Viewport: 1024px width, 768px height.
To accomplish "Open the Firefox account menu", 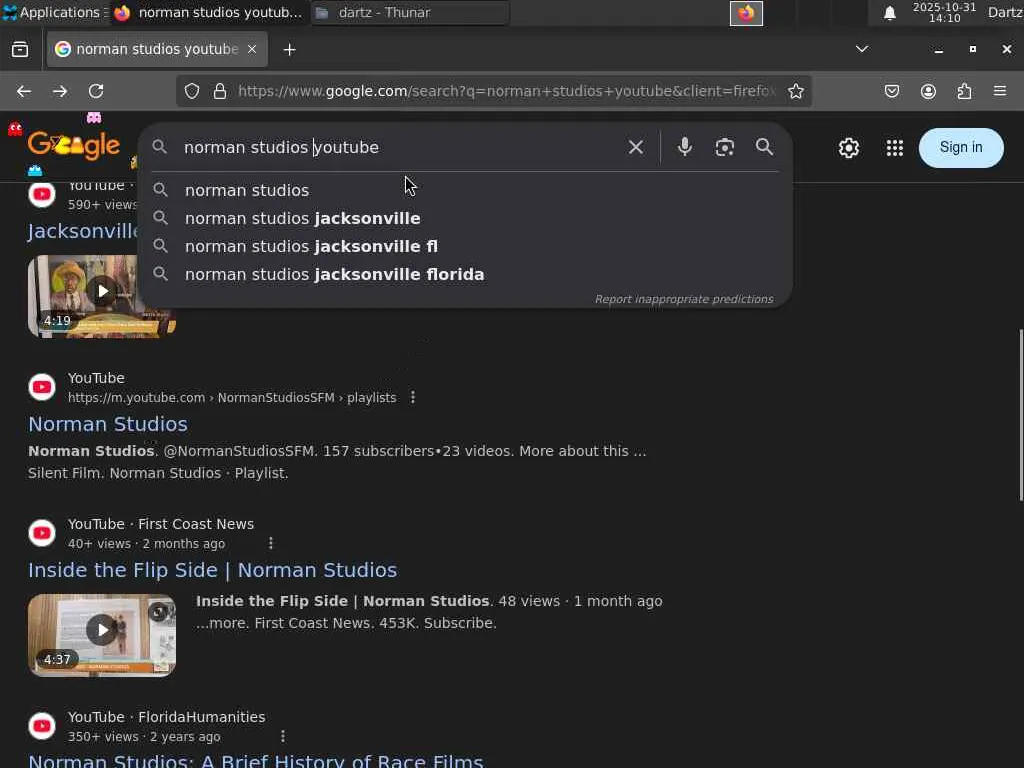I will click(x=928, y=91).
